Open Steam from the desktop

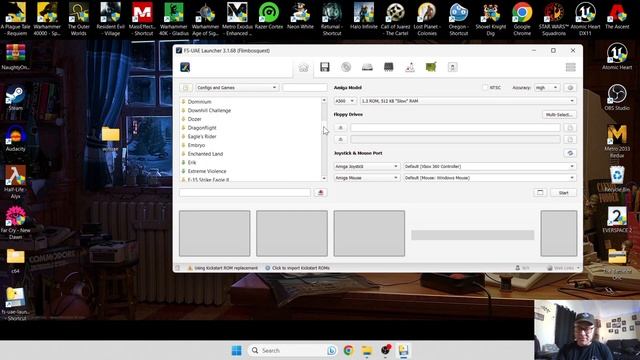(x=15, y=97)
